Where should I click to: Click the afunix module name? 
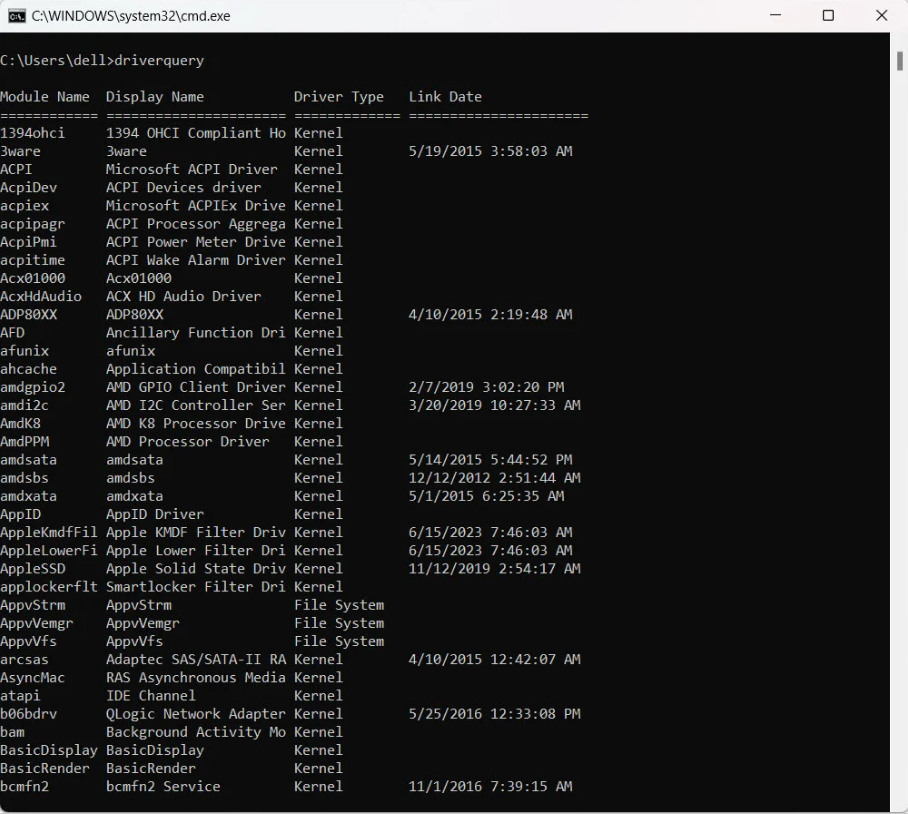click(24, 351)
